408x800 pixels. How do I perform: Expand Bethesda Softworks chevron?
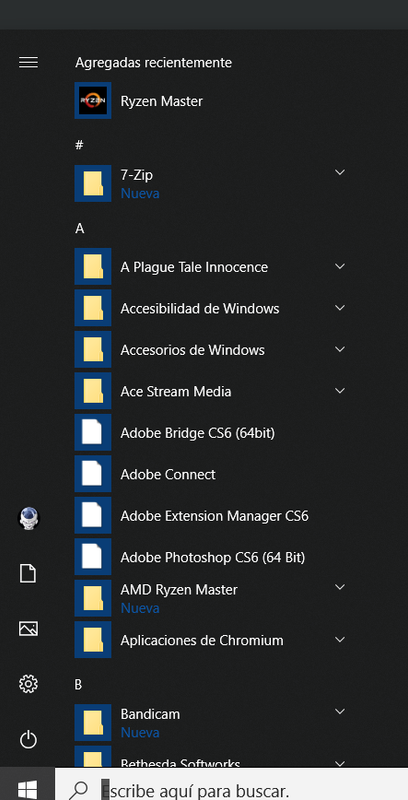[x=340, y=763]
